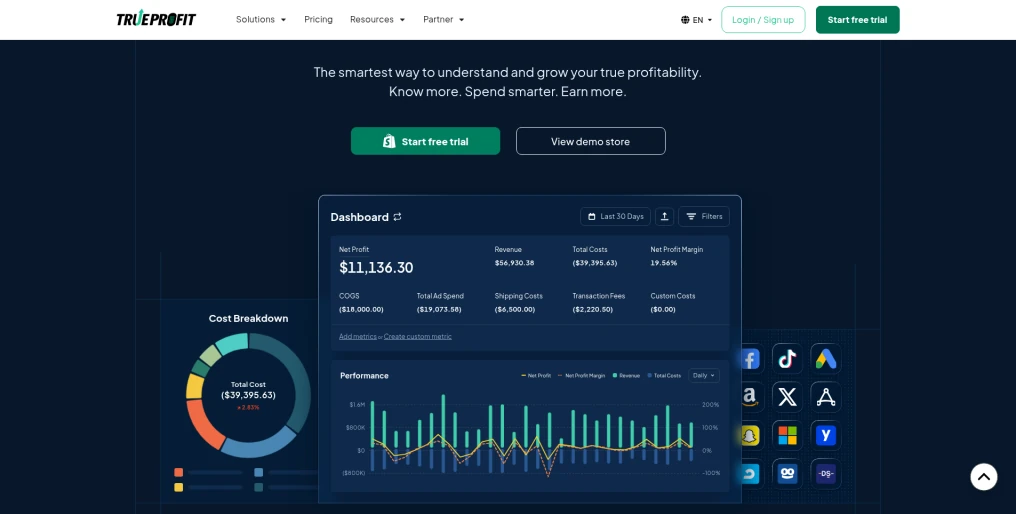Viewport: 1016px width, 514px height.
Task: Click the Shopify Start free trial button
Action: click(x=425, y=141)
